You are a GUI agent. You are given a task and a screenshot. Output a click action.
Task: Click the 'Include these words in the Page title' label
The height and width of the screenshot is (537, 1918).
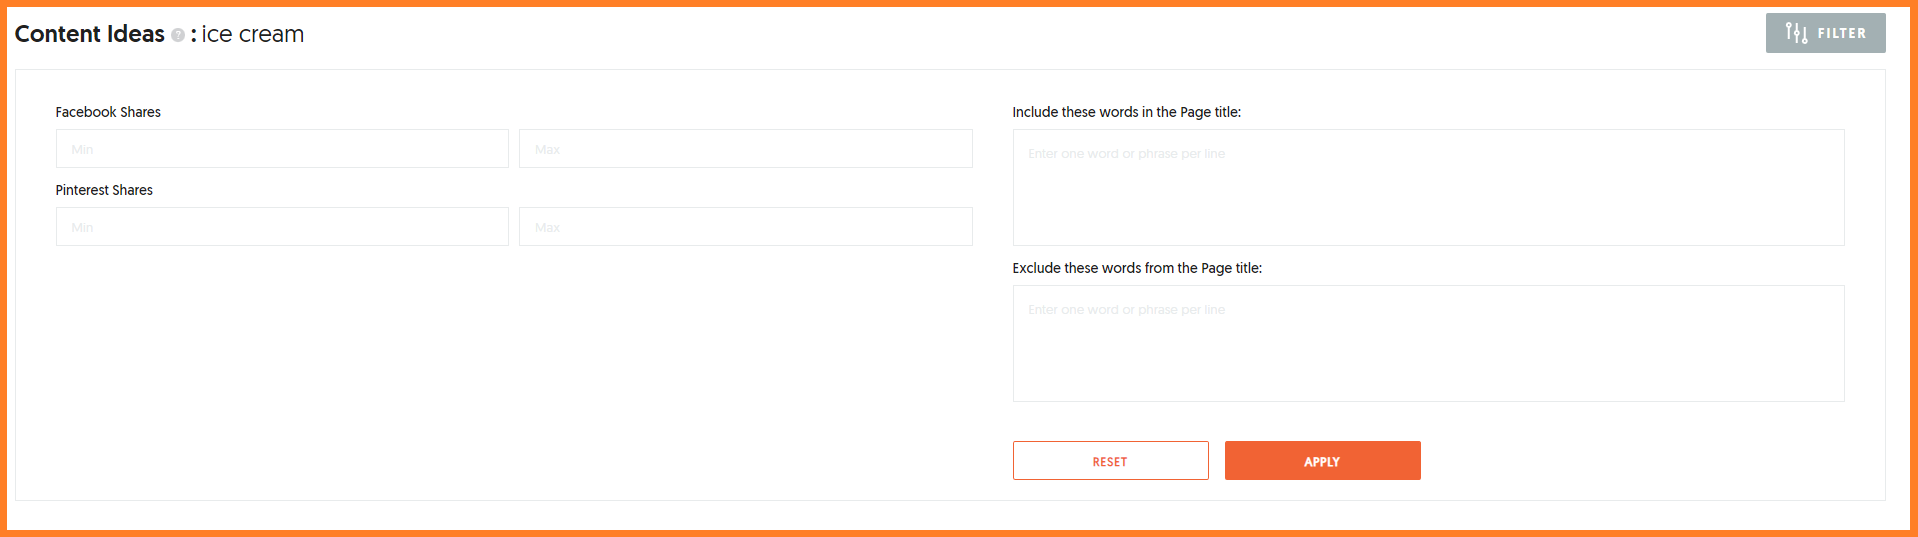1126,112
